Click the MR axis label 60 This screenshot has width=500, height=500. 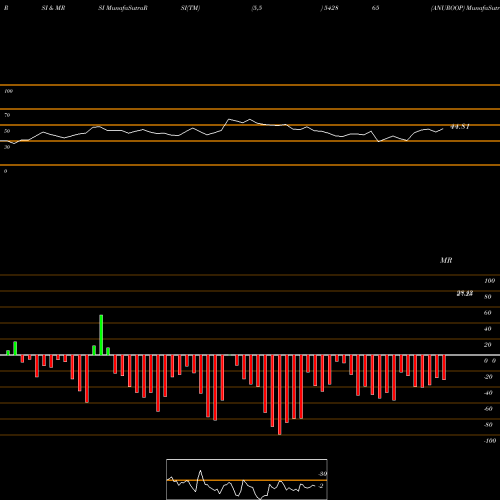488,313
